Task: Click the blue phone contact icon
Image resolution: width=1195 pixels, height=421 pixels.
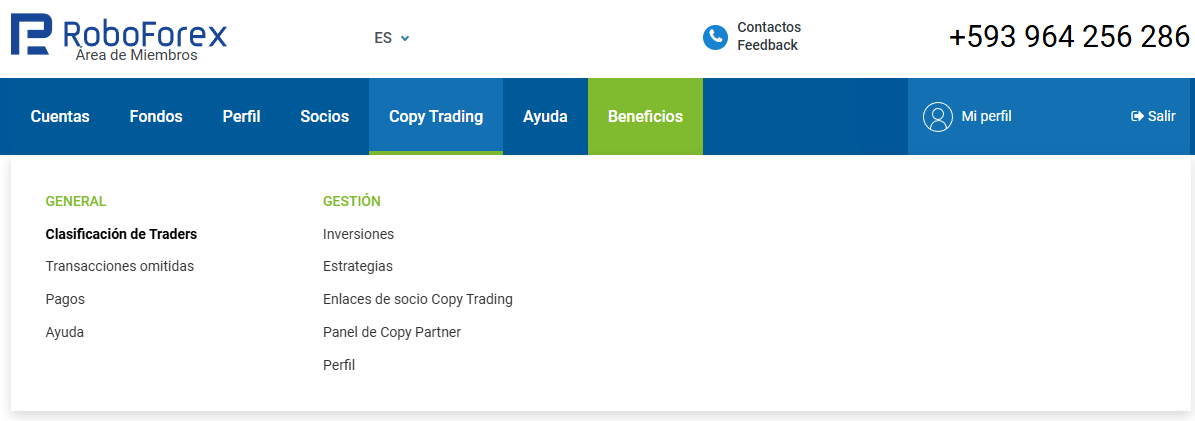Action: point(715,37)
